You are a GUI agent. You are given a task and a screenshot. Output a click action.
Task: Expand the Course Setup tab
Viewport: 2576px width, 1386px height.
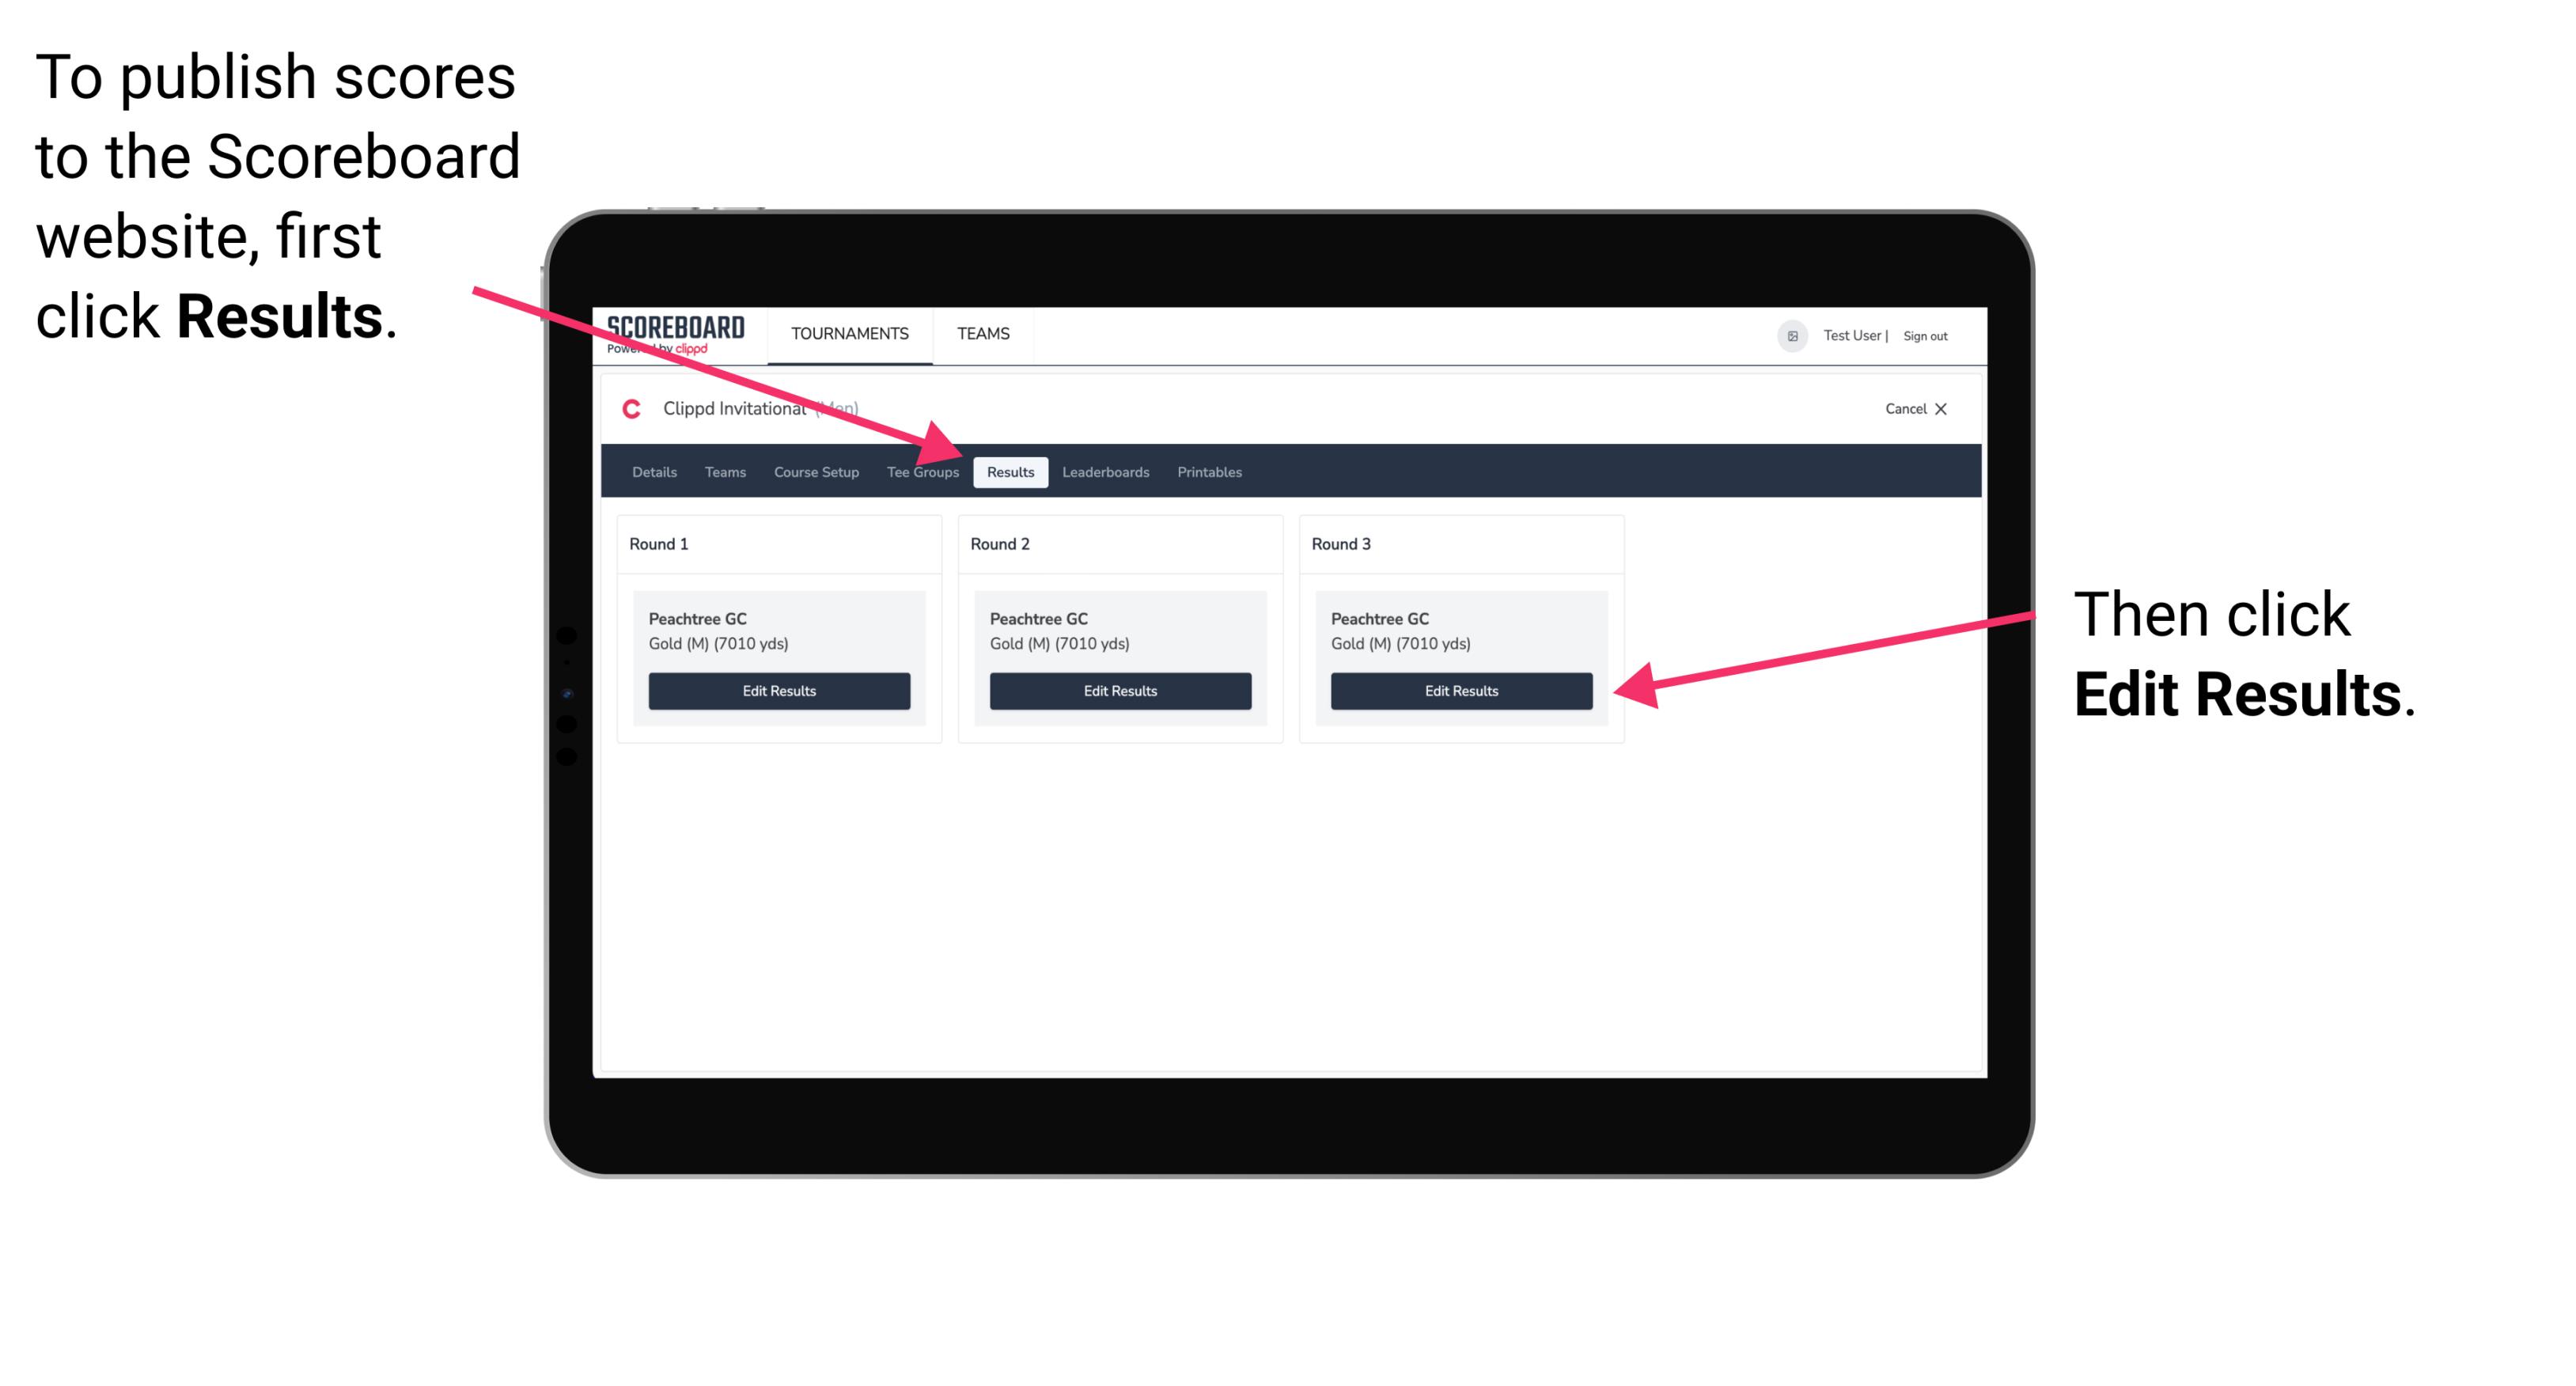pyautogui.click(x=816, y=471)
